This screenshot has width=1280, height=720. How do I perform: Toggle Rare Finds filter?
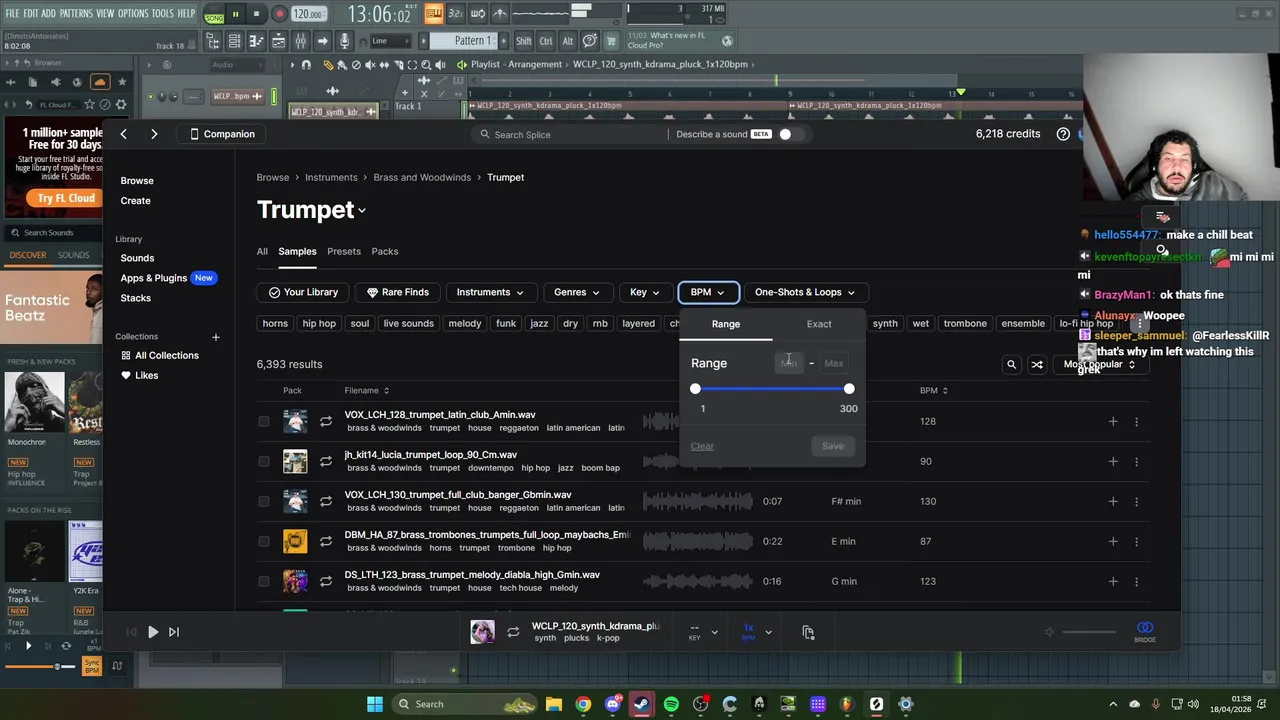click(397, 292)
